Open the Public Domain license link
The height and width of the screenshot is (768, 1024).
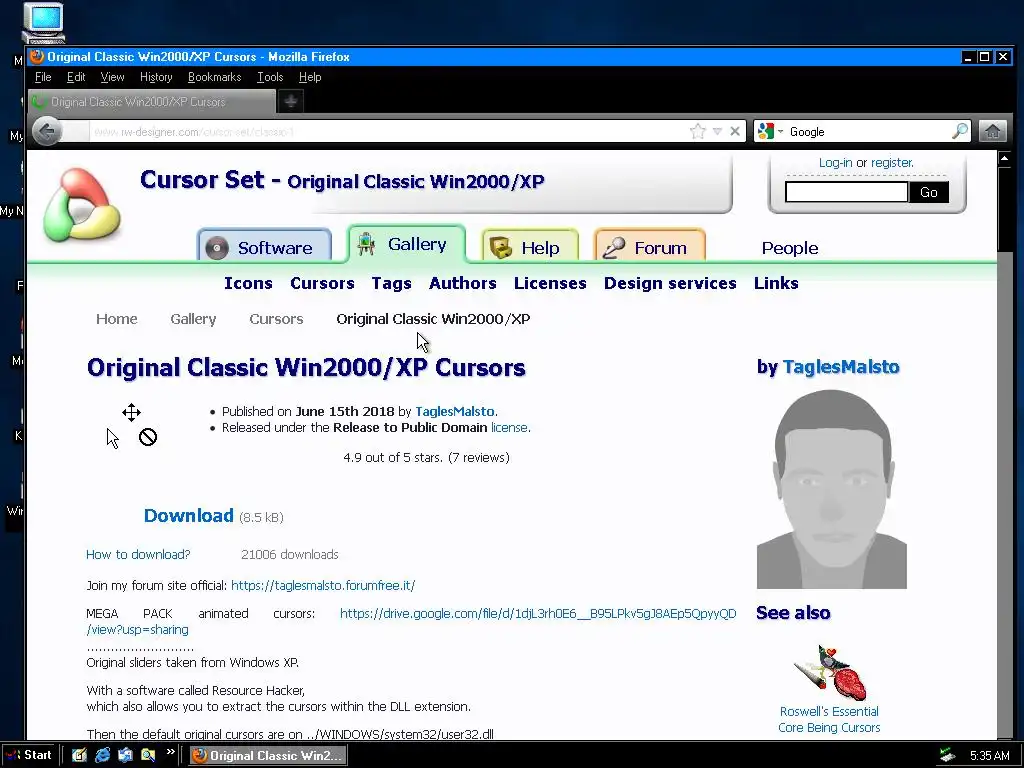509,428
